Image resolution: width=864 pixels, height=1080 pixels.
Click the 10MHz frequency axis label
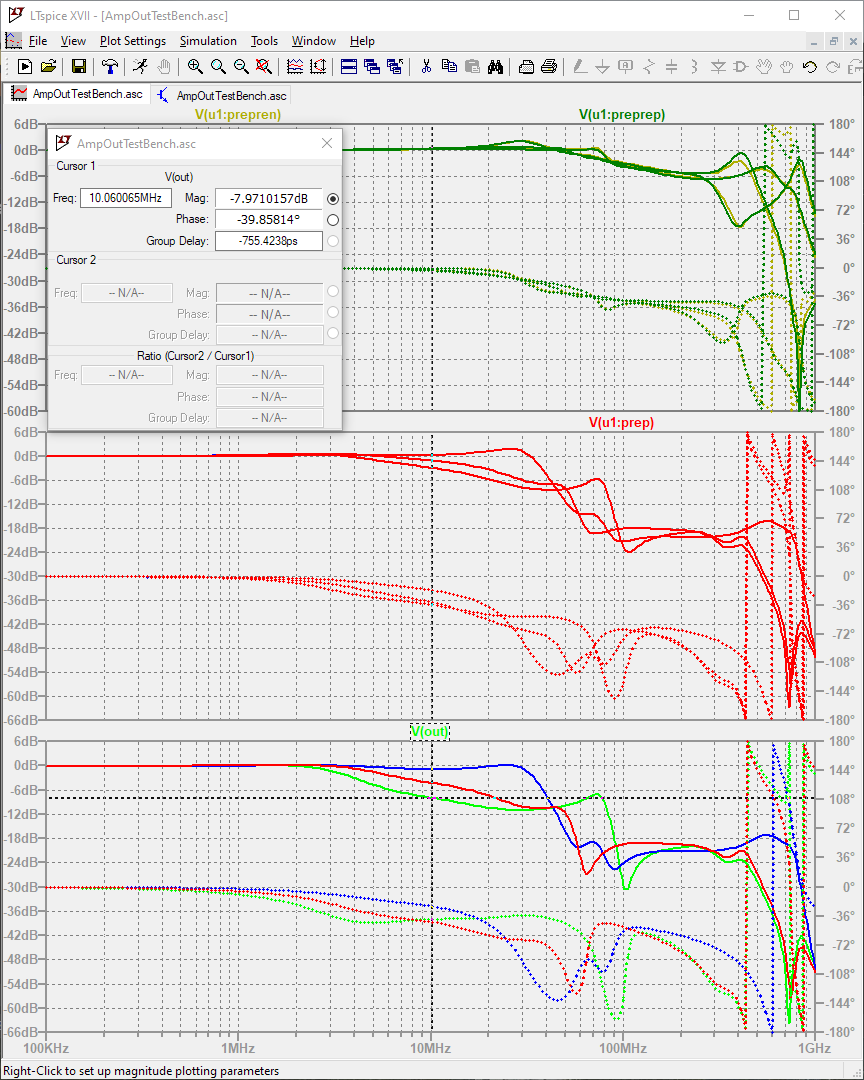point(431,1048)
